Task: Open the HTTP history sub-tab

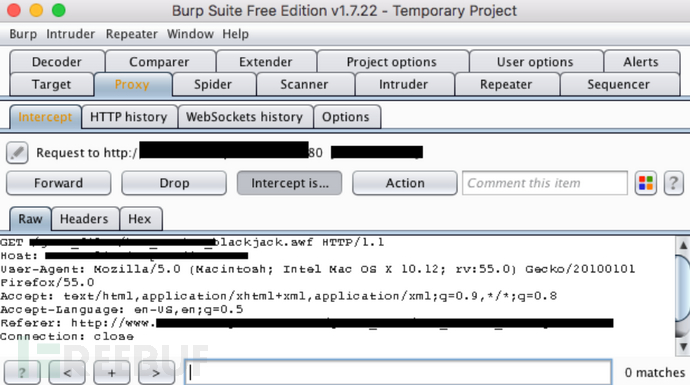Action: [129, 117]
